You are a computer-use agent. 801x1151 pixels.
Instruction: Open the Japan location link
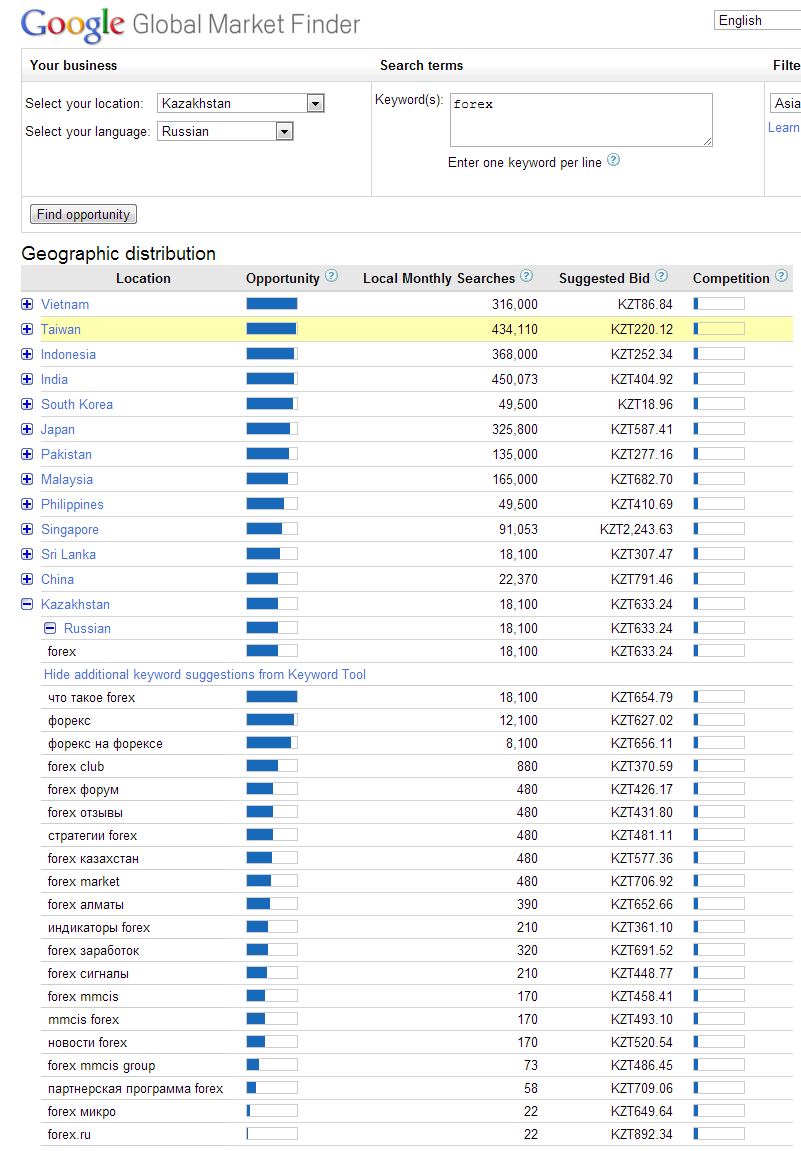click(x=58, y=429)
